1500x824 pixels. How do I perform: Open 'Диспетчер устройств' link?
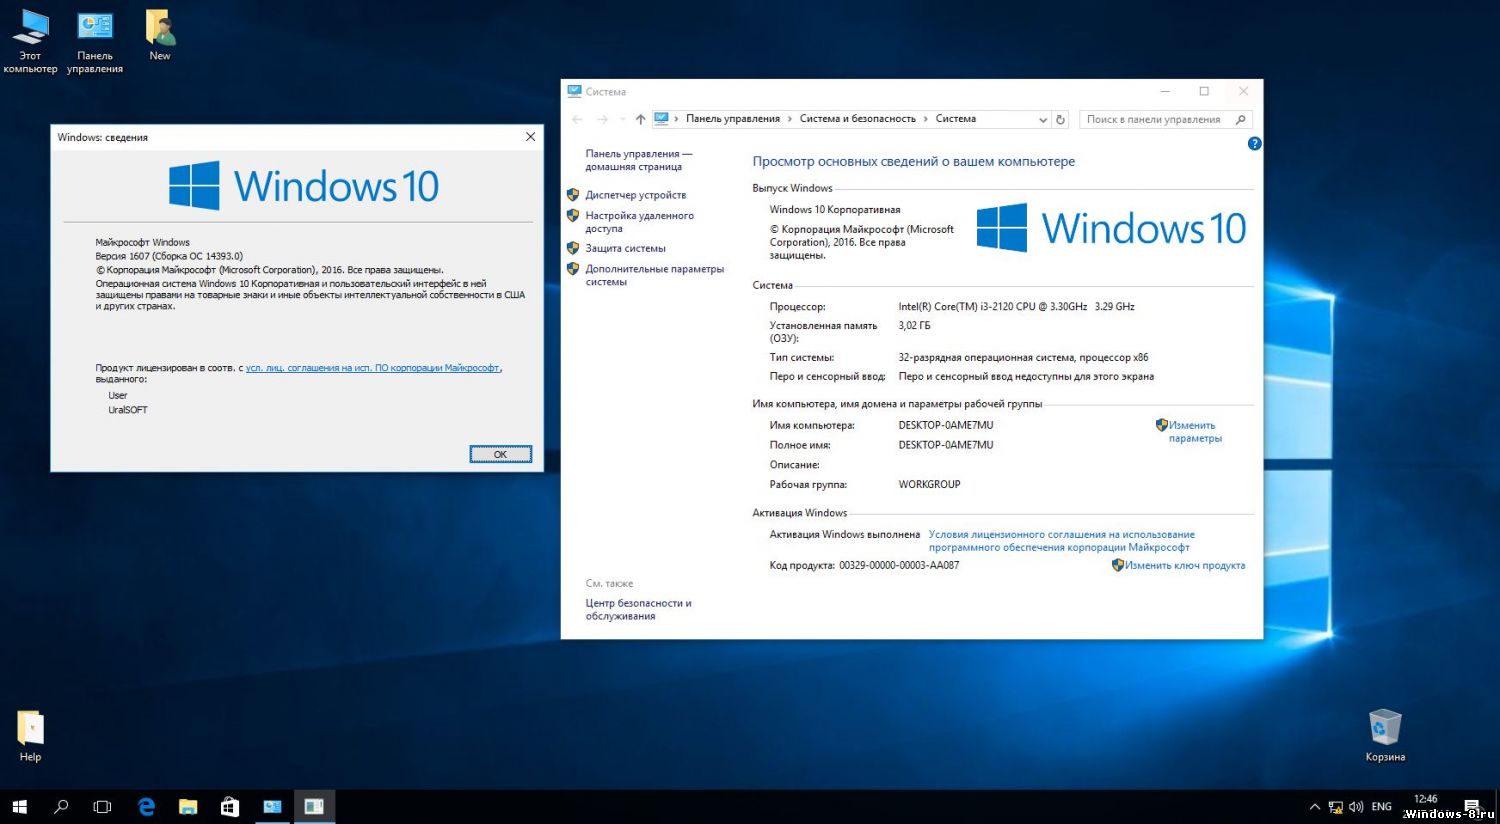tap(636, 195)
